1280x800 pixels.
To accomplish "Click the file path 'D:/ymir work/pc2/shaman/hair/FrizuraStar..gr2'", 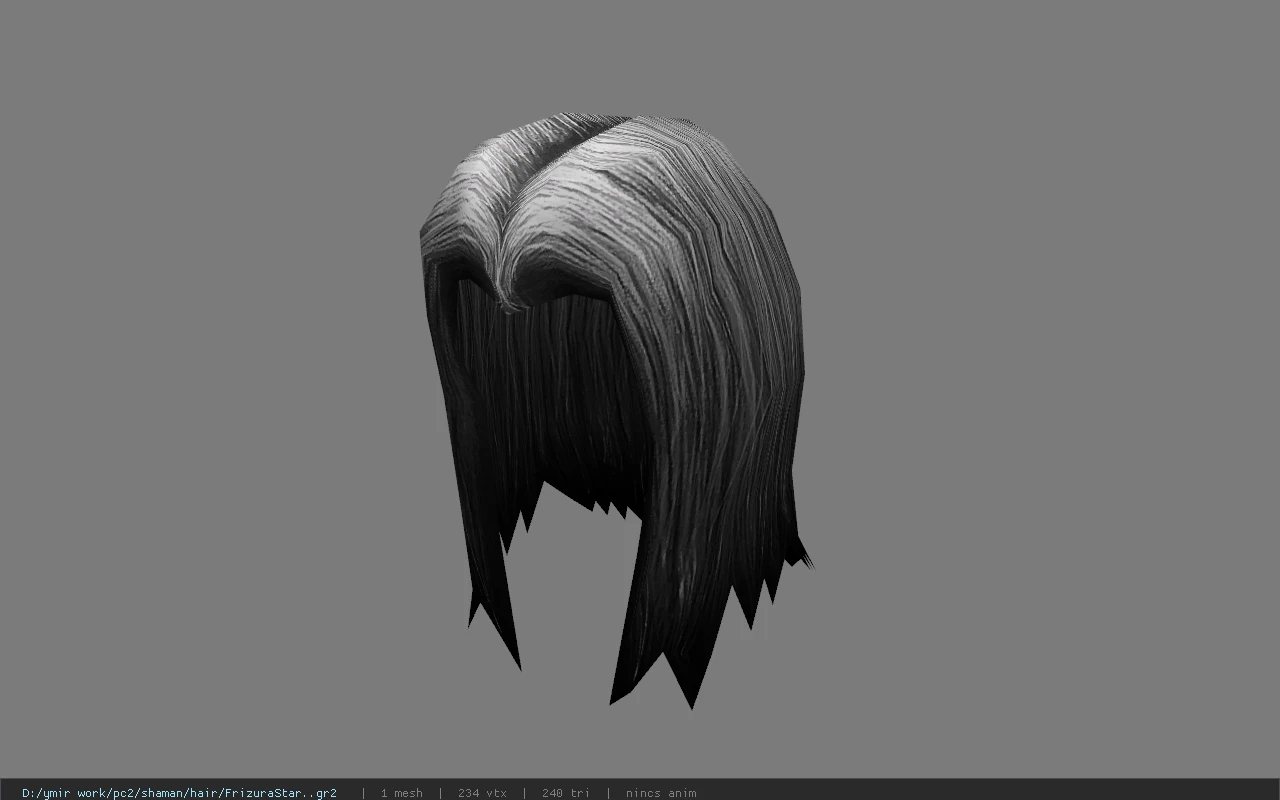I will [x=179, y=793].
